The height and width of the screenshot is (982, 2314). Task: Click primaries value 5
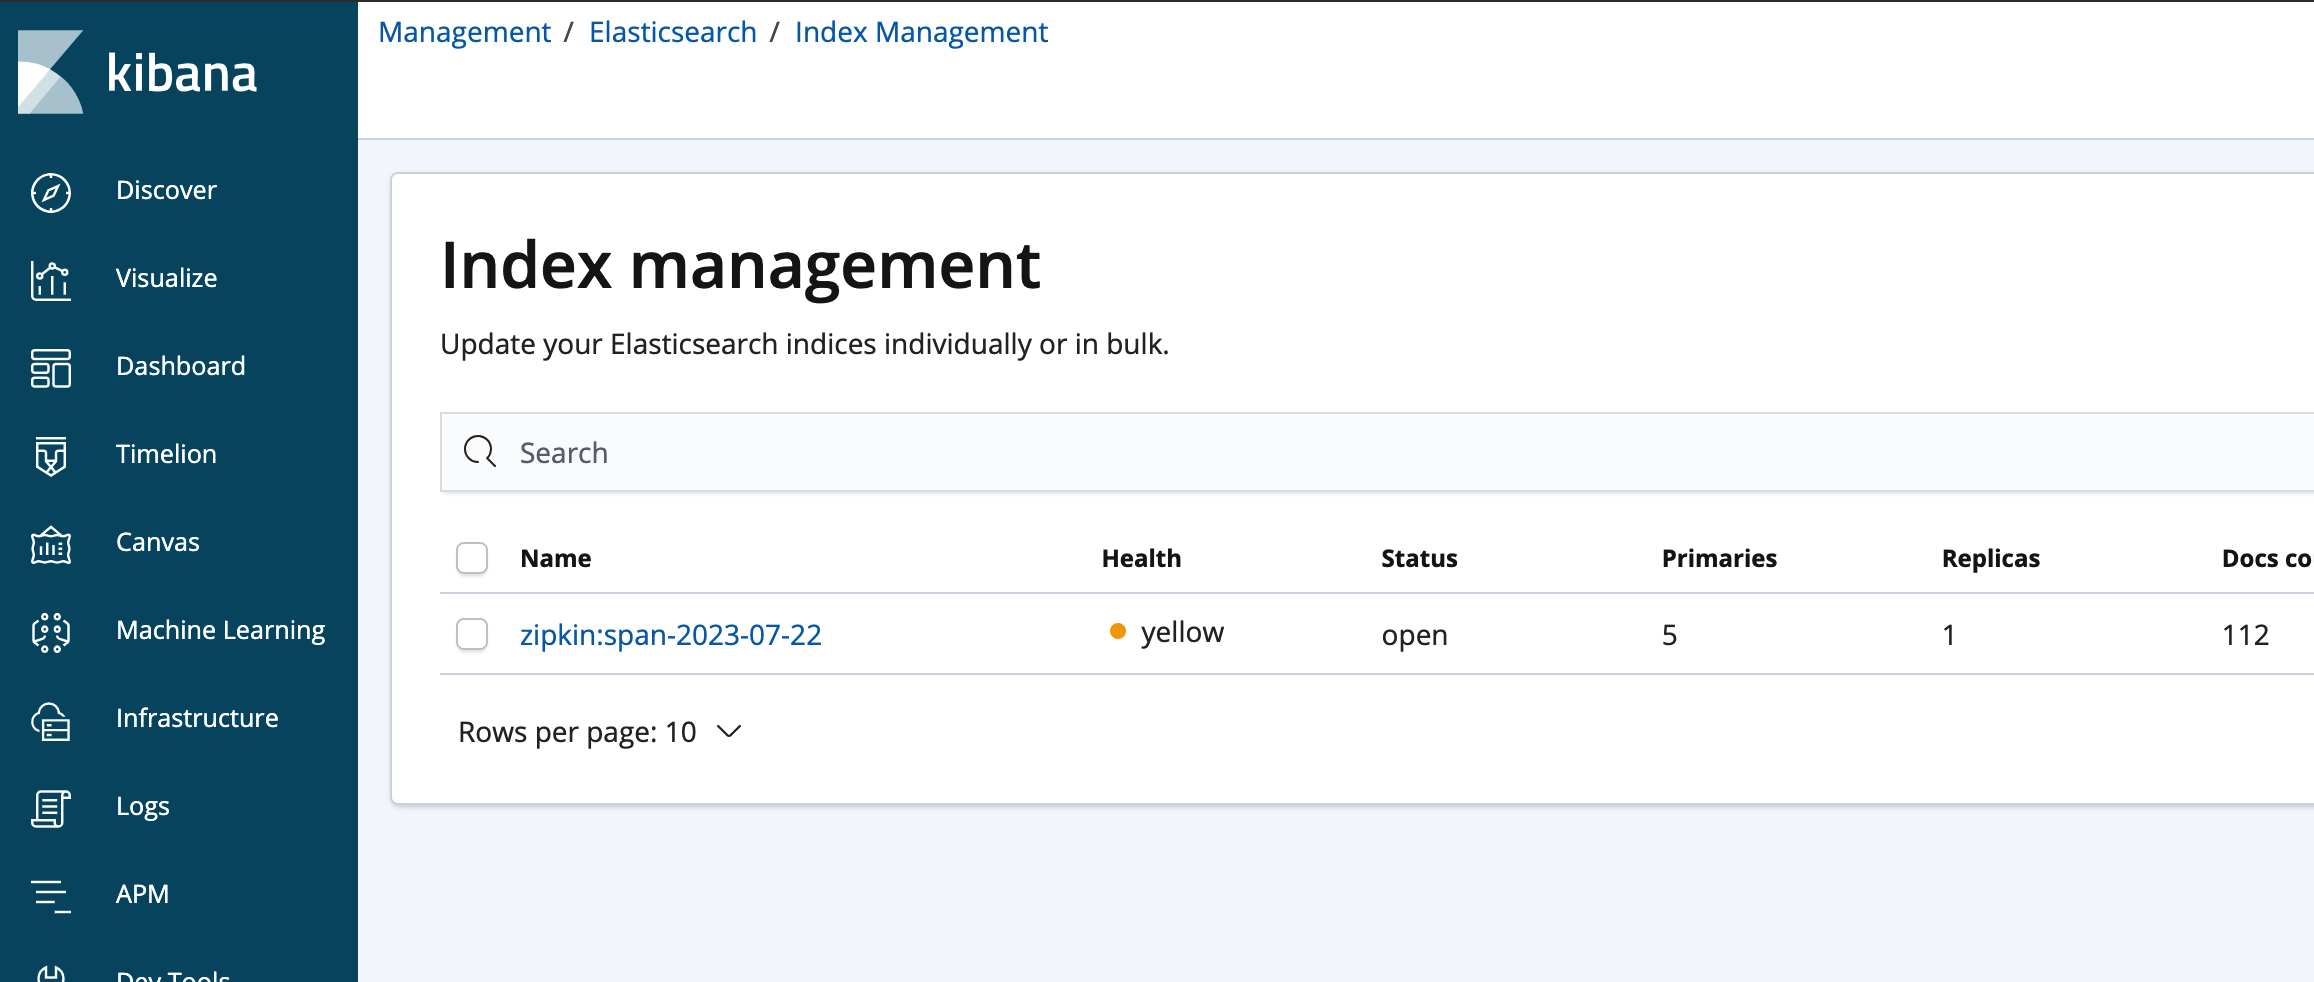[1669, 635]
